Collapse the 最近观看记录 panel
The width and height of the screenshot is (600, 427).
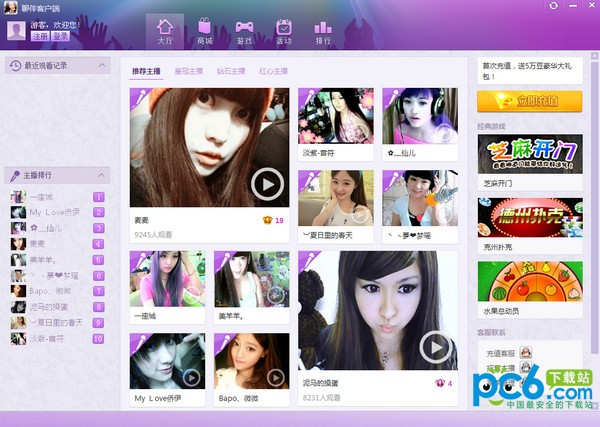102,65
